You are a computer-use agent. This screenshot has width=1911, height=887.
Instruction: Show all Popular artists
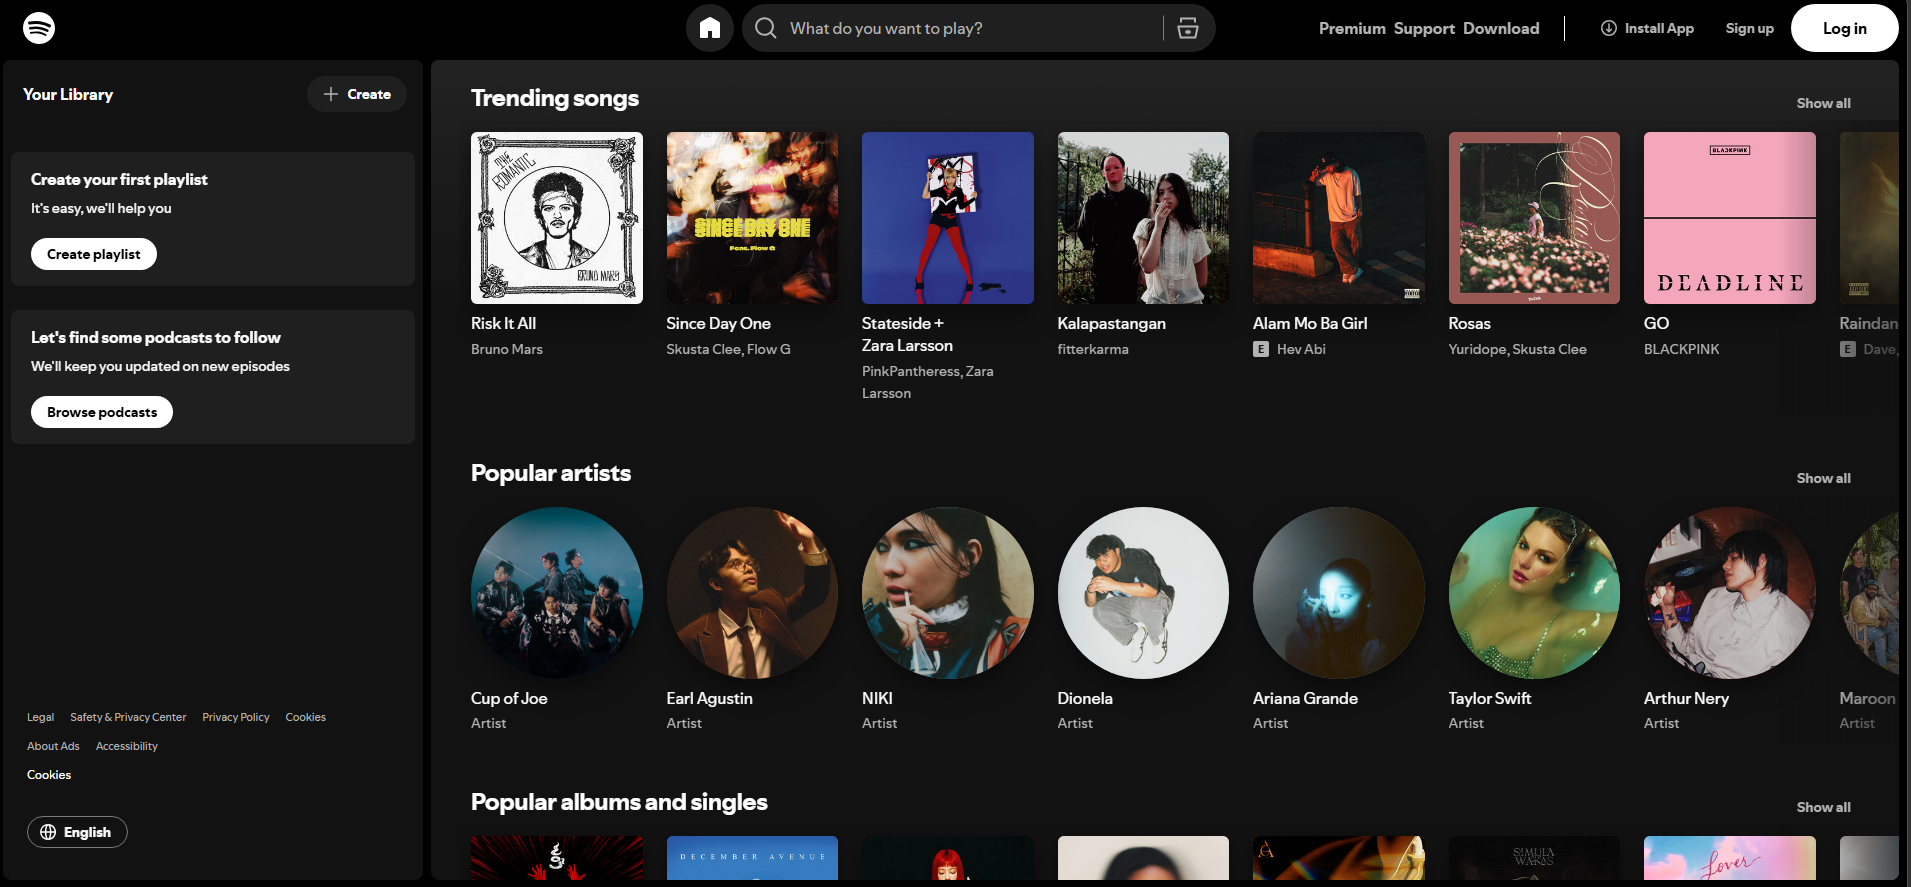pyautogui.click(x=1823, y=478)
